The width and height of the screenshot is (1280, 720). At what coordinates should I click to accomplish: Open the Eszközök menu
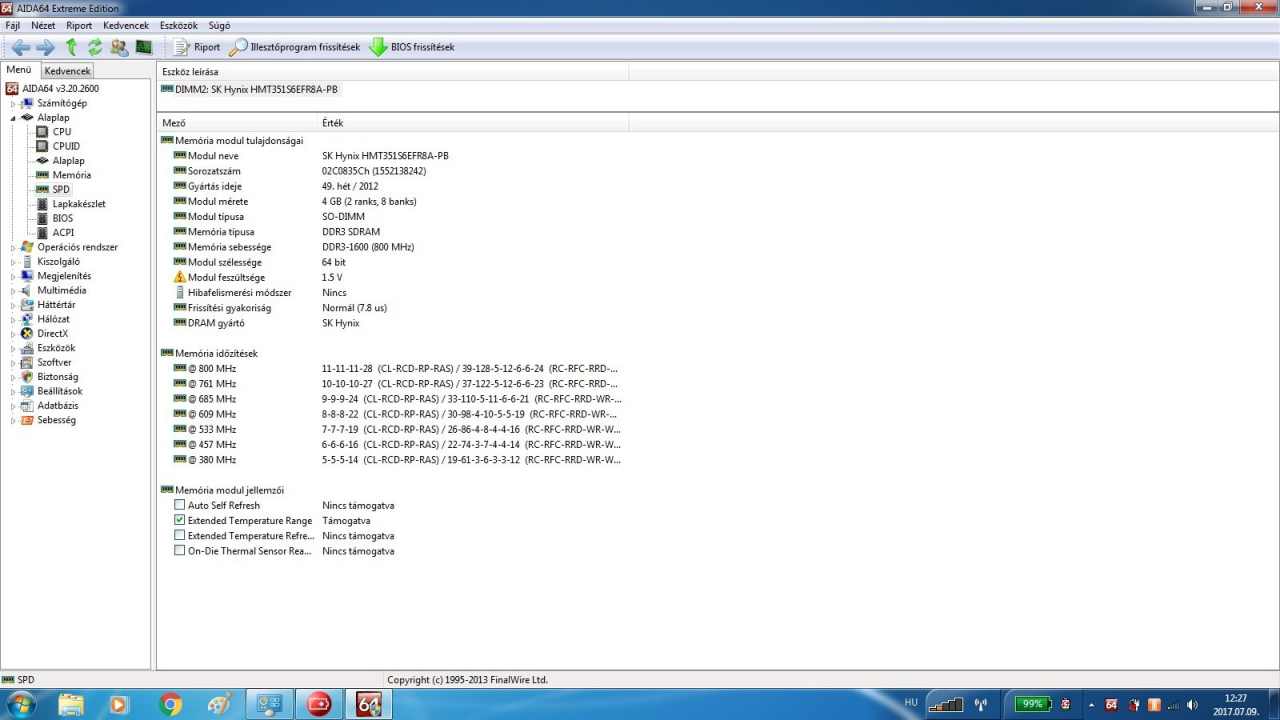click(179, 25)
